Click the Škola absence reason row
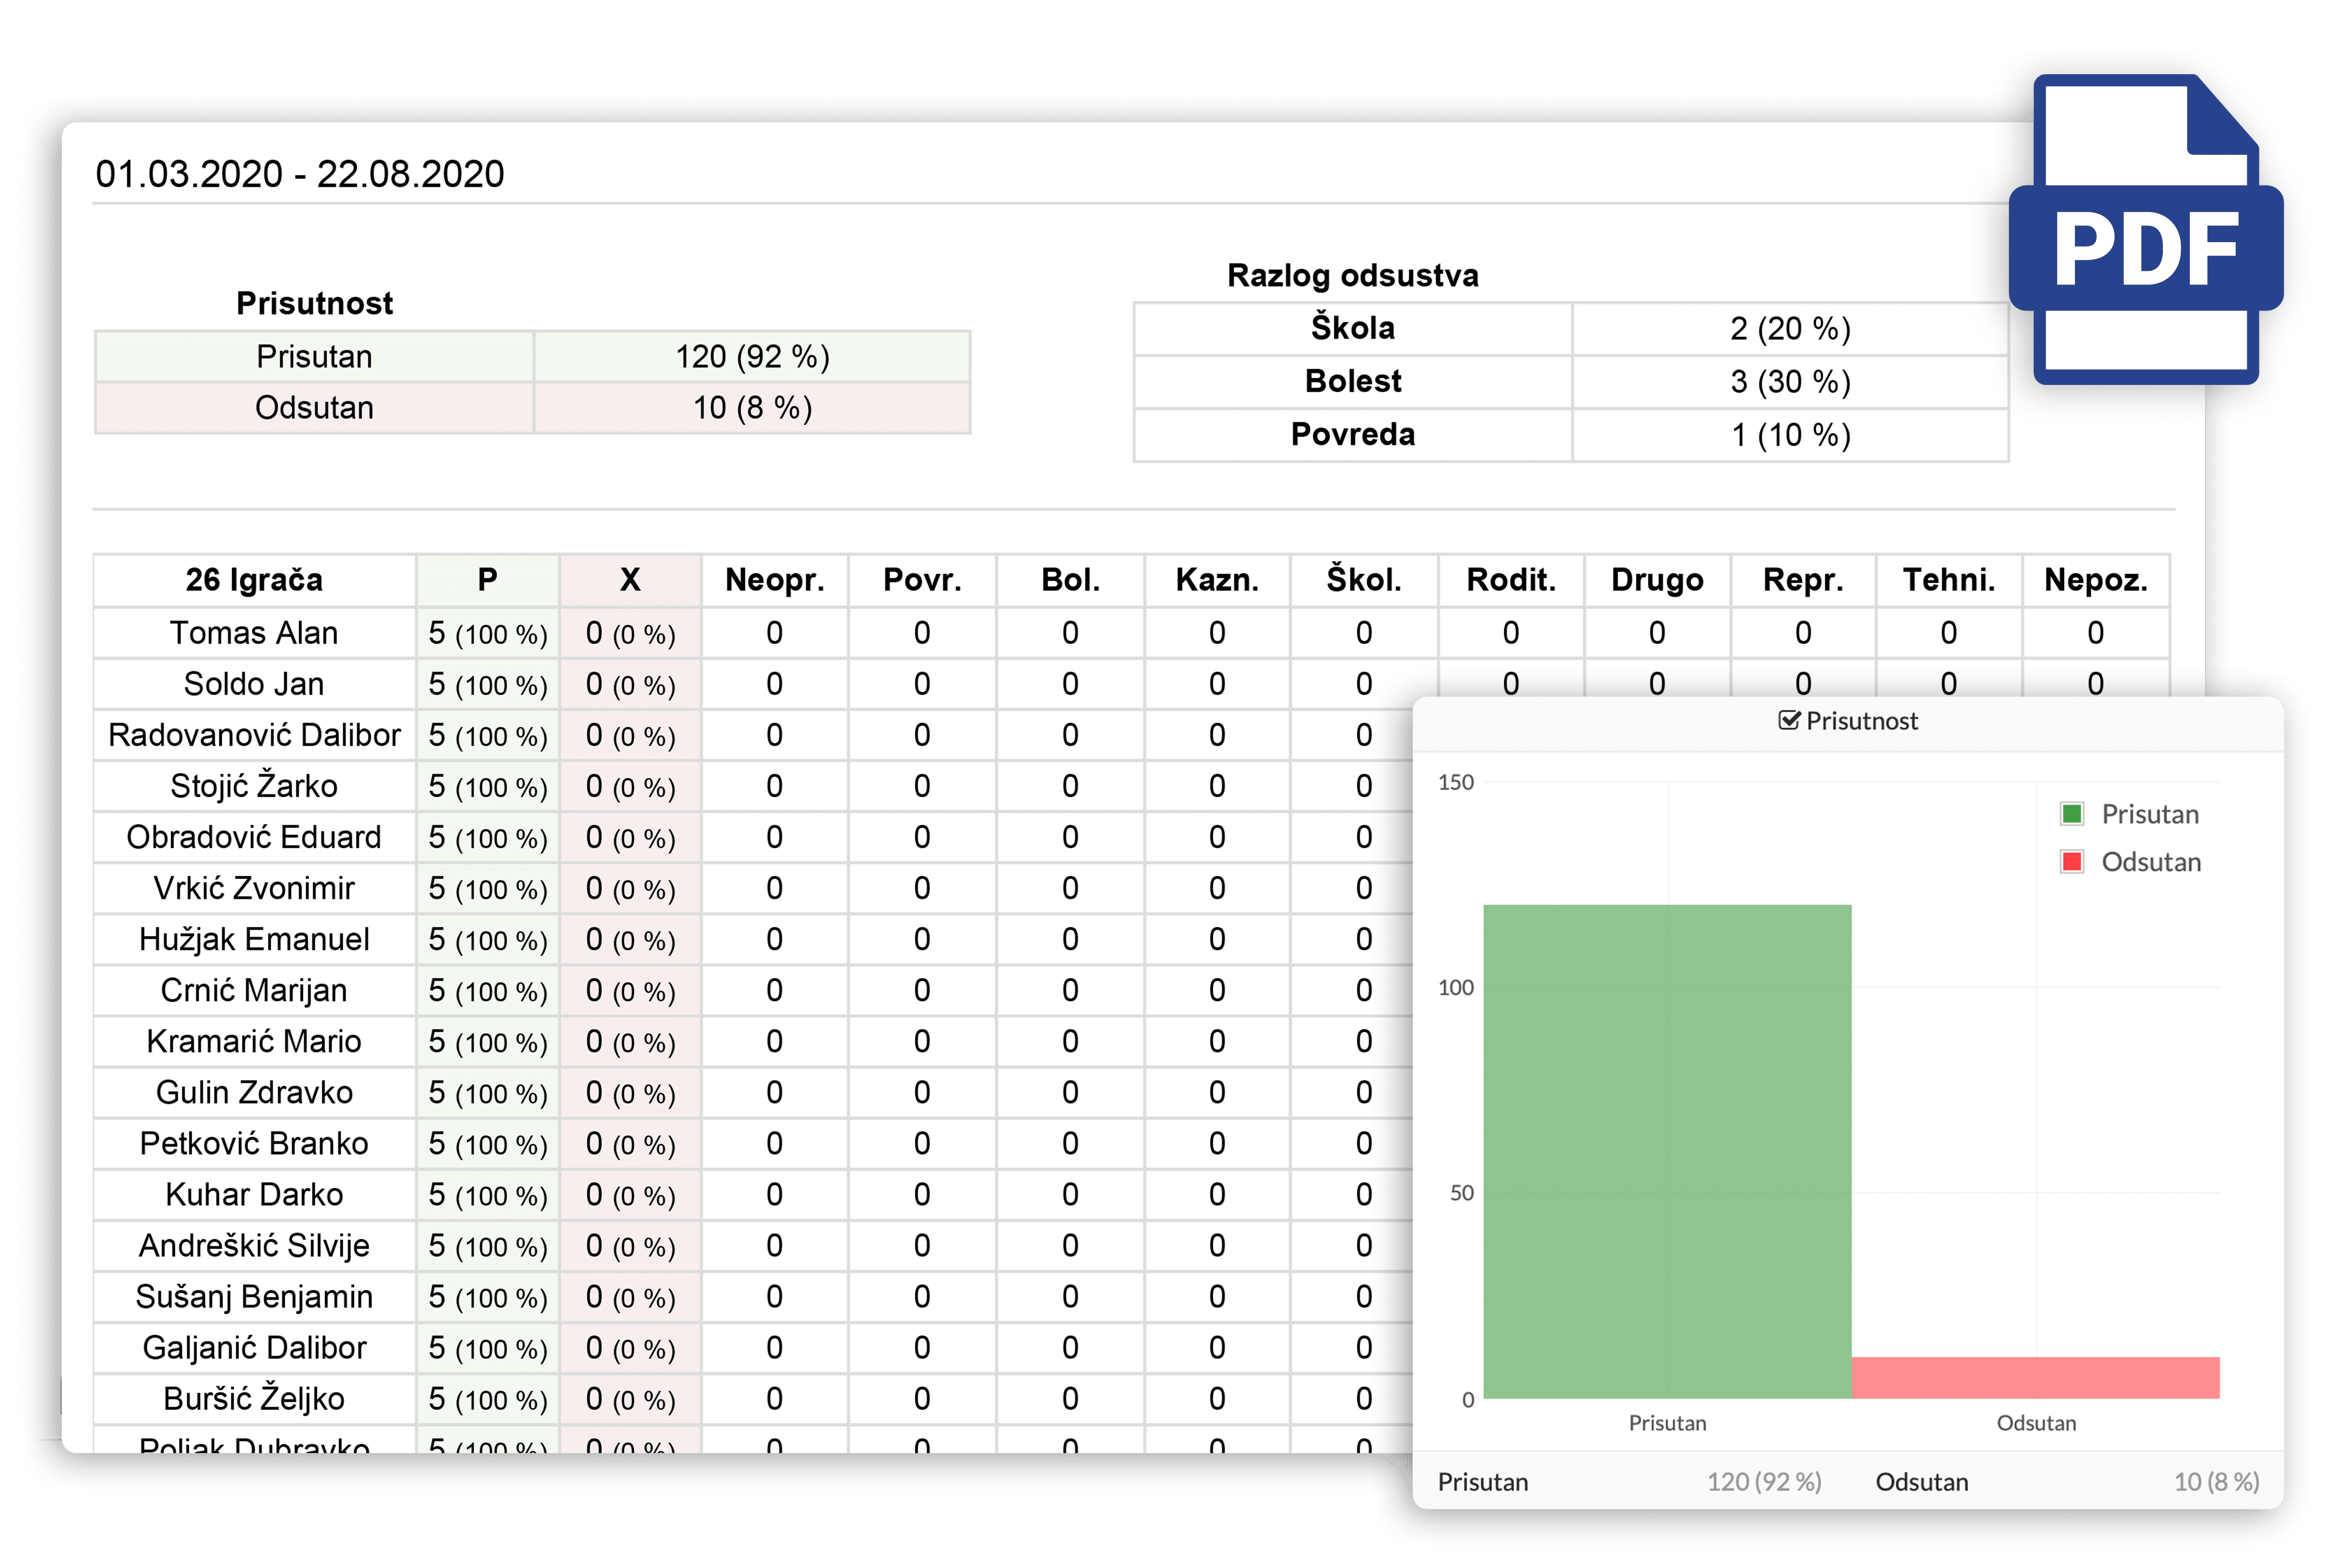Screen dimensions: 2343x1568 [x=1571, y=328]
